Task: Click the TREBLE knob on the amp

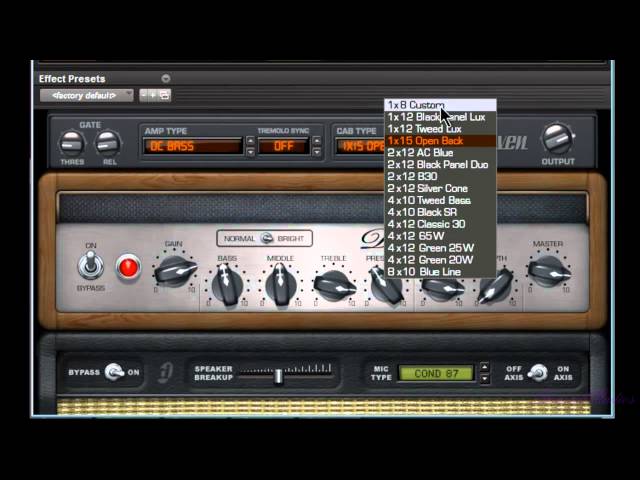Action: pos(333,286)
